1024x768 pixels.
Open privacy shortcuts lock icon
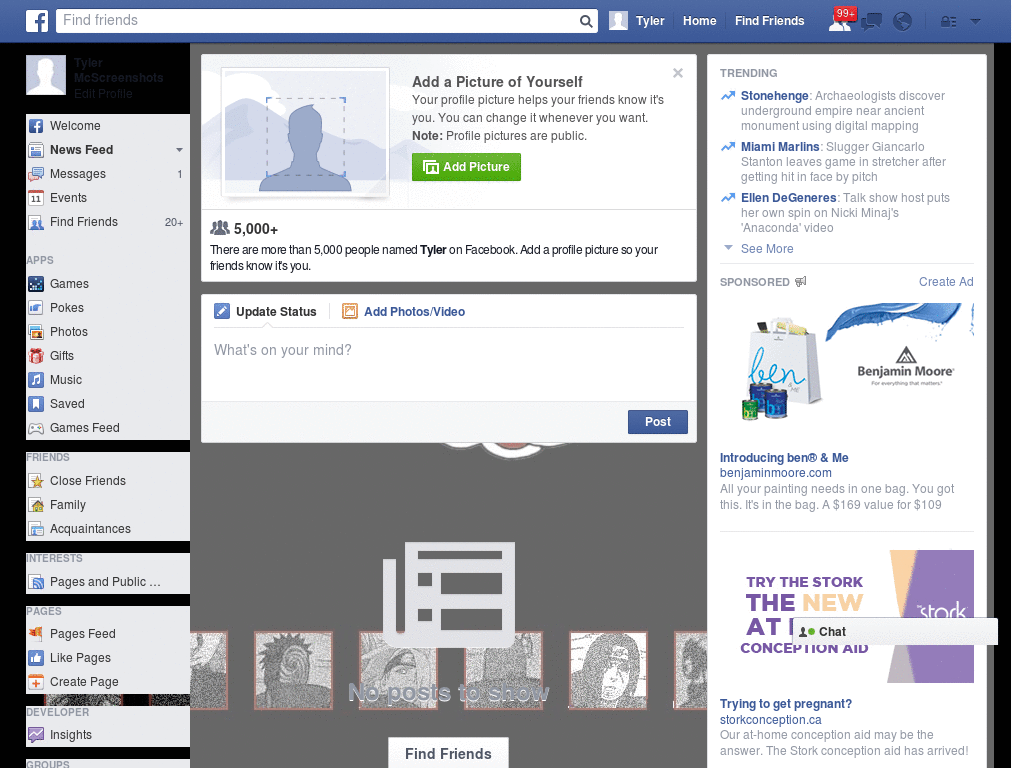click(948, 22)
